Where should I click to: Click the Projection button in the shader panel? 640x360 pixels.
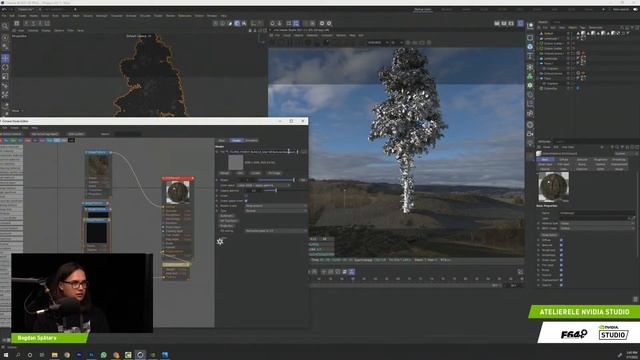[227, 226]
